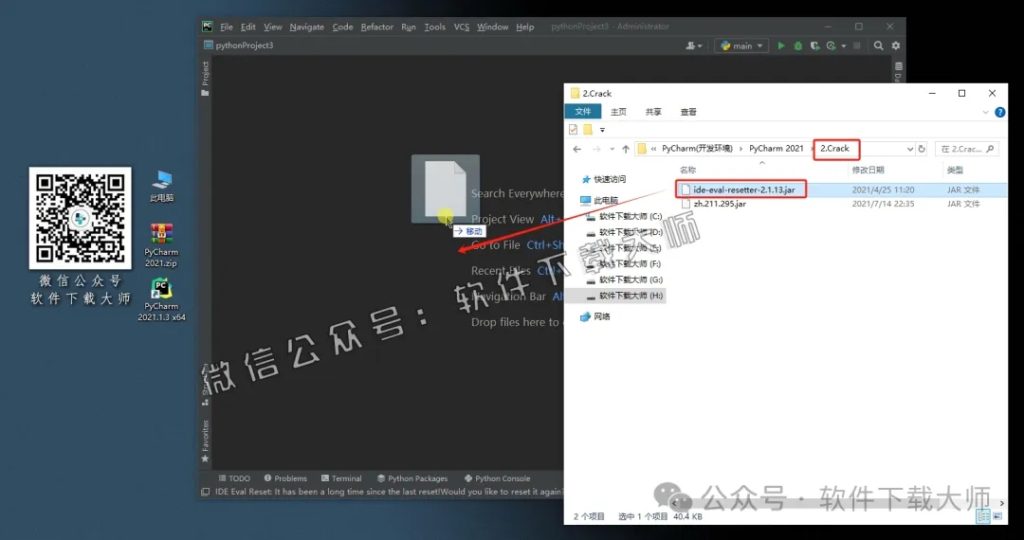Open the Window menu in PyCharm
This screenshot has height=540, width=1024.
(x=492, y=27)
